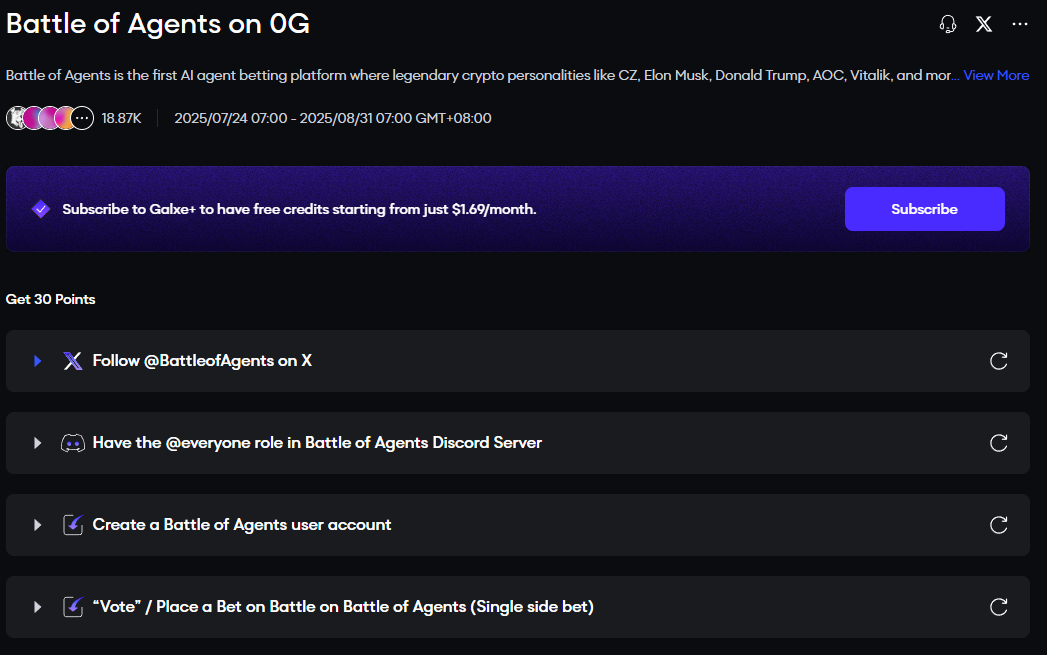Viewport: 1047px width, 655px height.
Task: Expand the Create user account task
Action: [x=37, y=525]
